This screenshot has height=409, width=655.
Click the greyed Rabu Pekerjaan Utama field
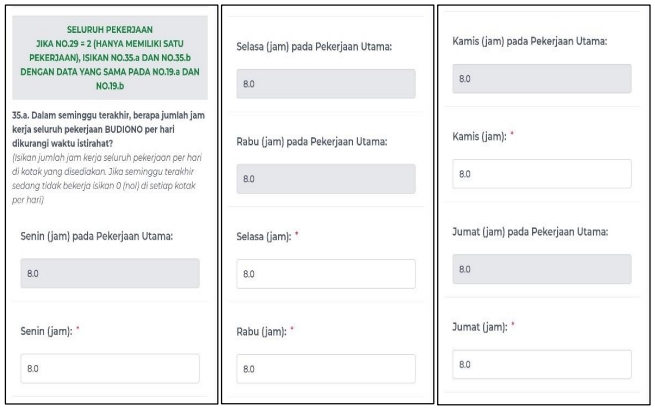pyautogui.click(x=326, y=180)
